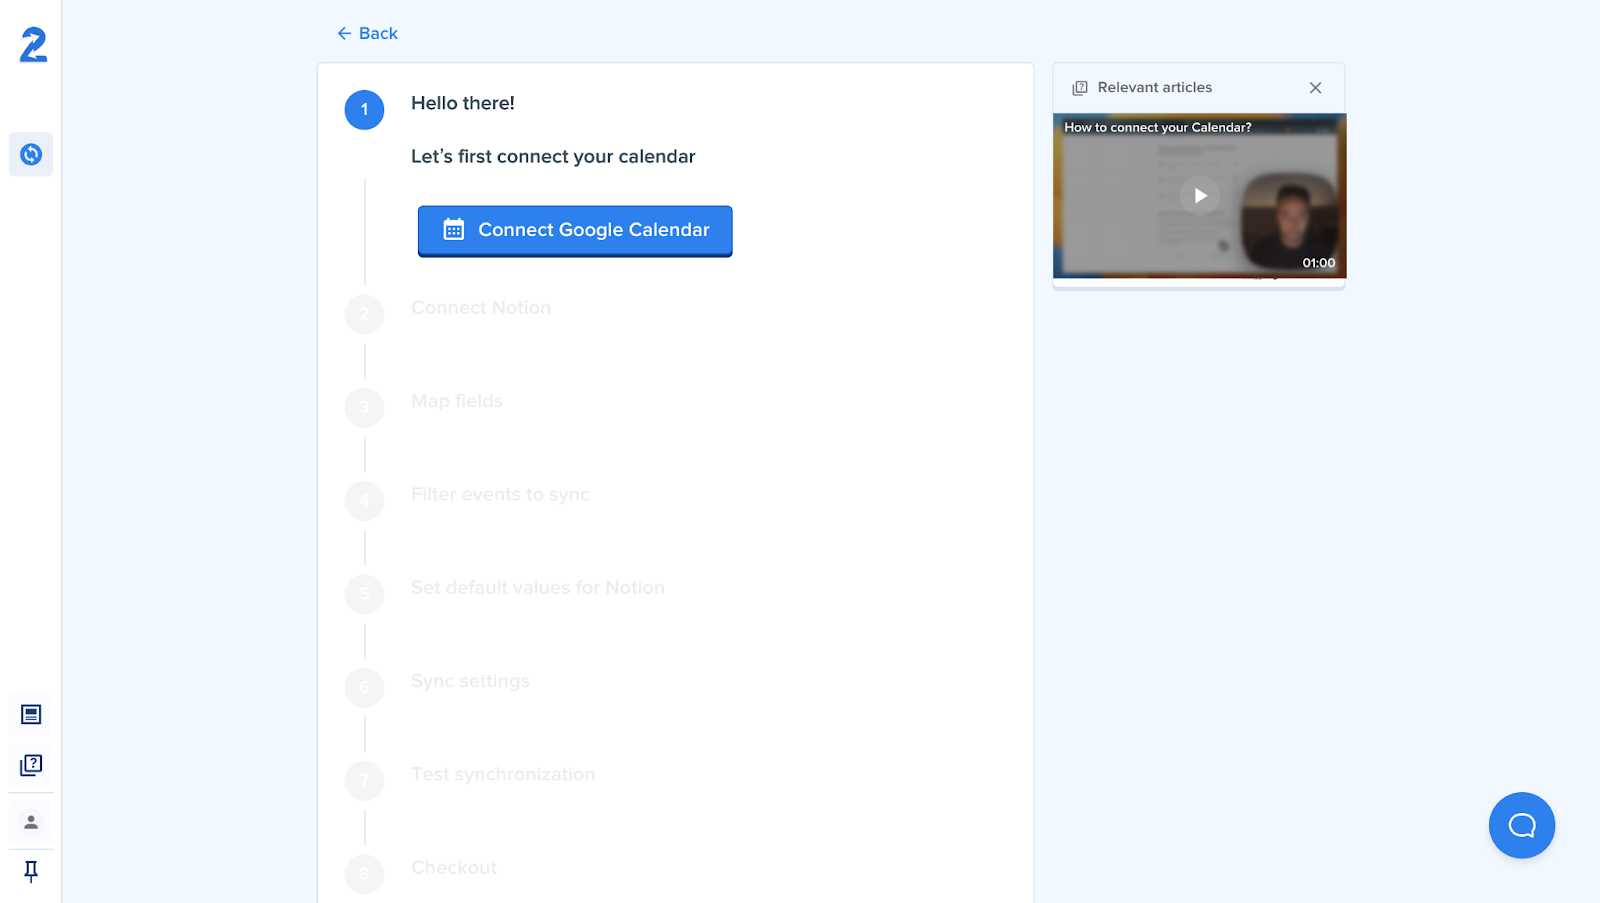Click Connect Google Calendar button

(575, 231)
